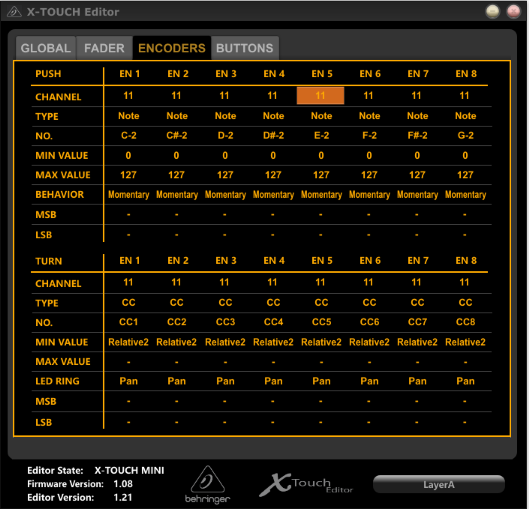
Task: Edit PUSH channel value for EN 1
Action: (x=128, y=96)
